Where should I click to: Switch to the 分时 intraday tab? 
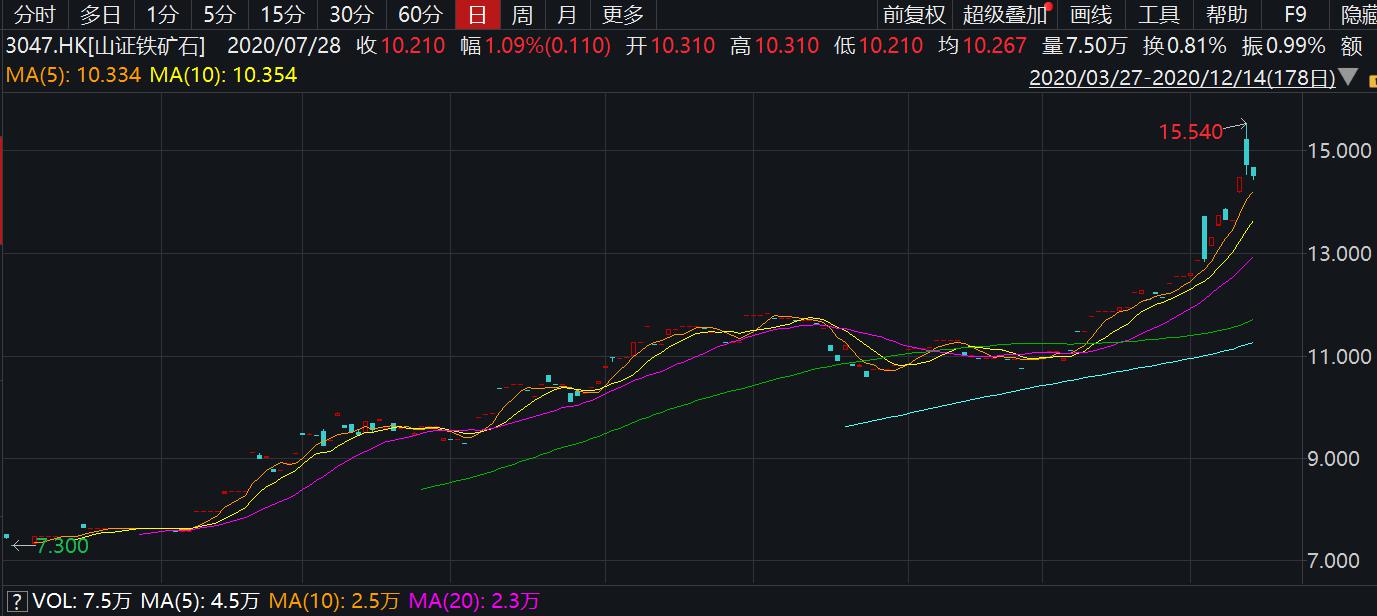click(x=34, y=14)
